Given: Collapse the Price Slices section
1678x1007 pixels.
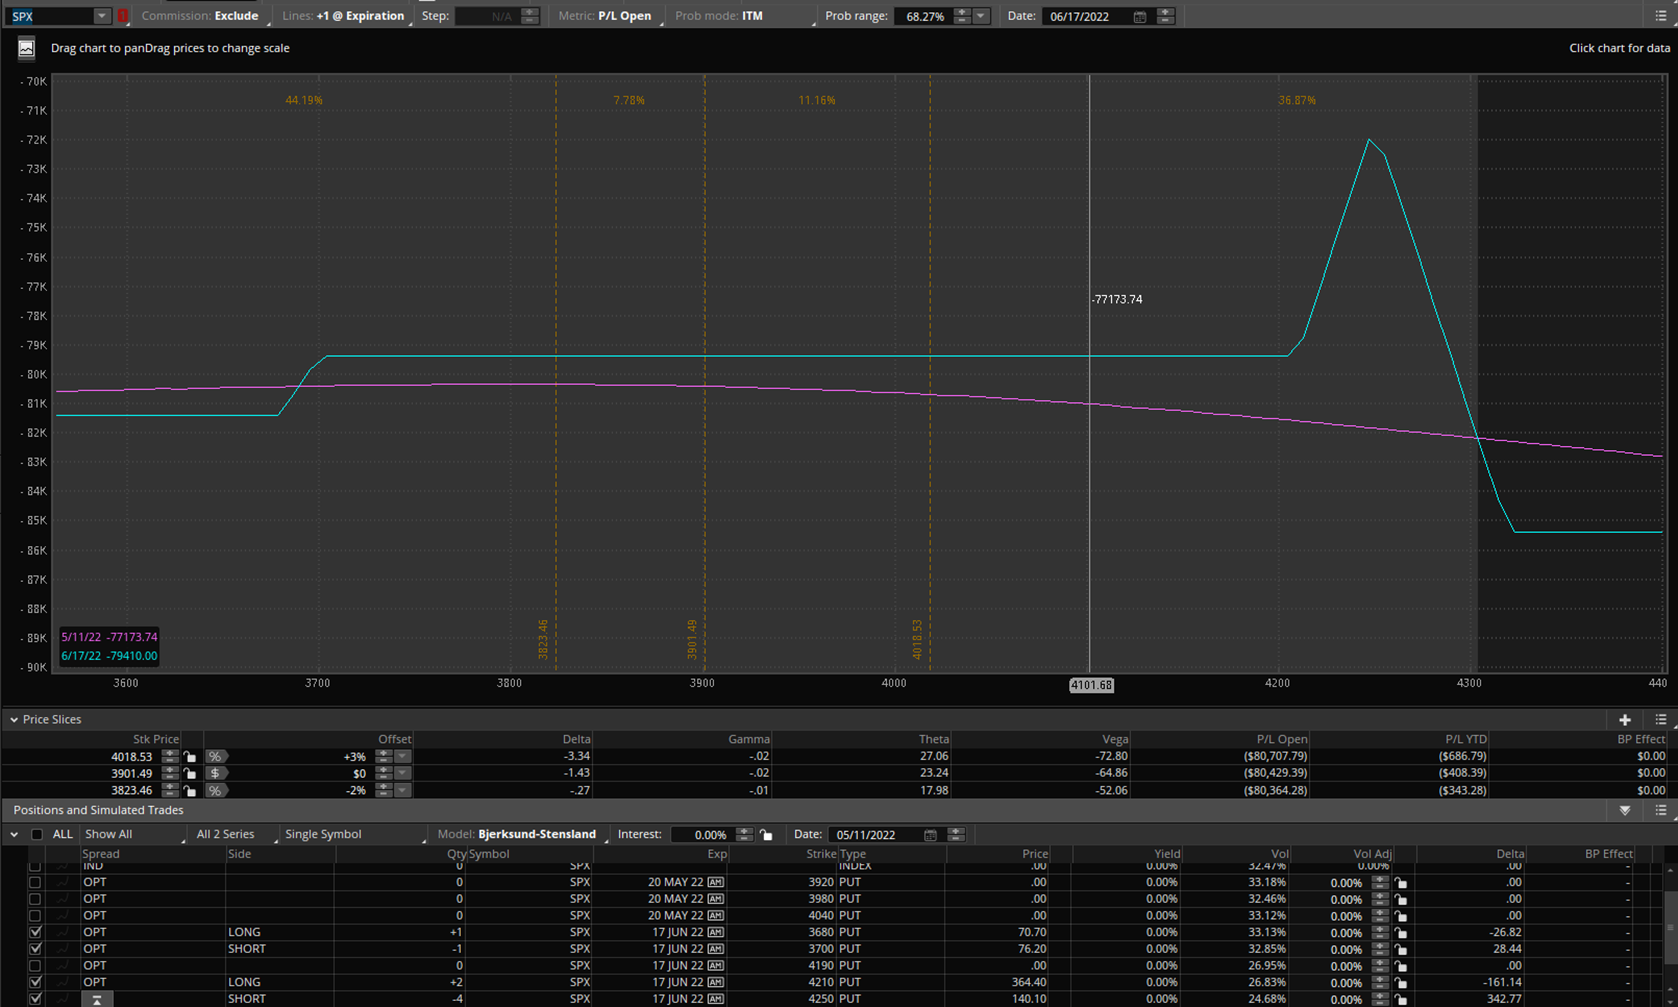Looking at the screenshot, I should click(14, 720).
